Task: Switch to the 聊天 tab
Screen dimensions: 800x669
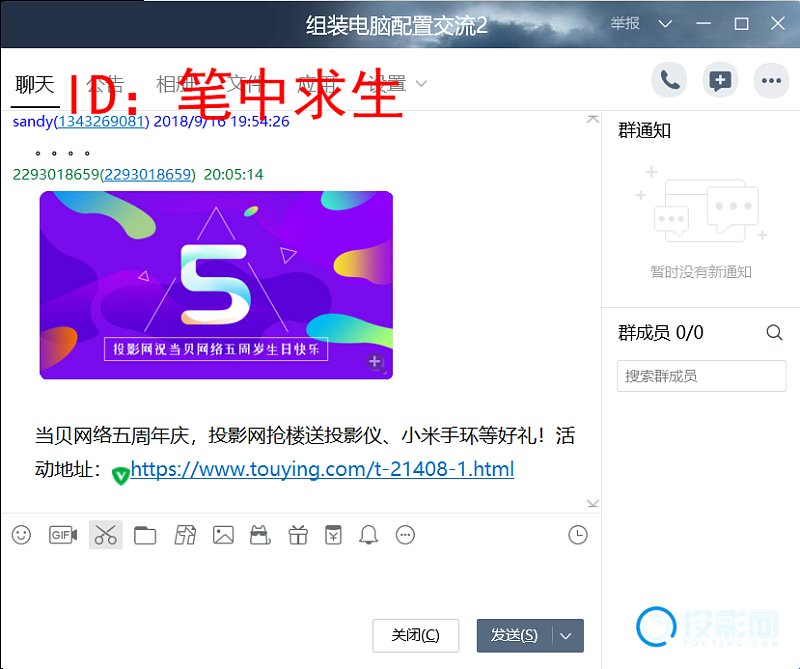Action: pos(35,84)
